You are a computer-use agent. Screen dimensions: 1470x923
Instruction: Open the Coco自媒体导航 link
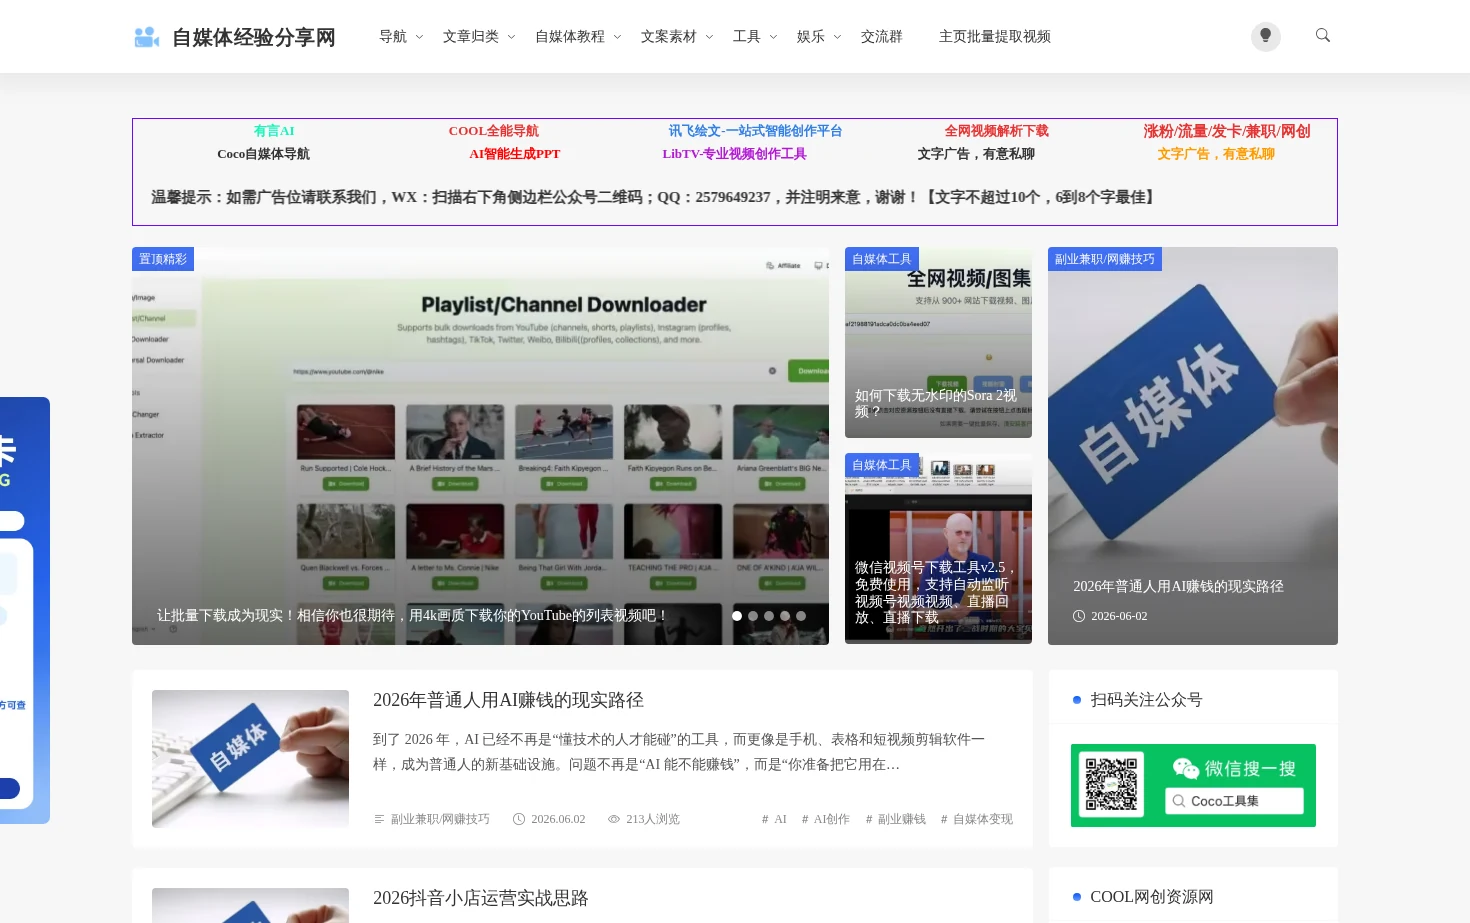tap(264, 154)
